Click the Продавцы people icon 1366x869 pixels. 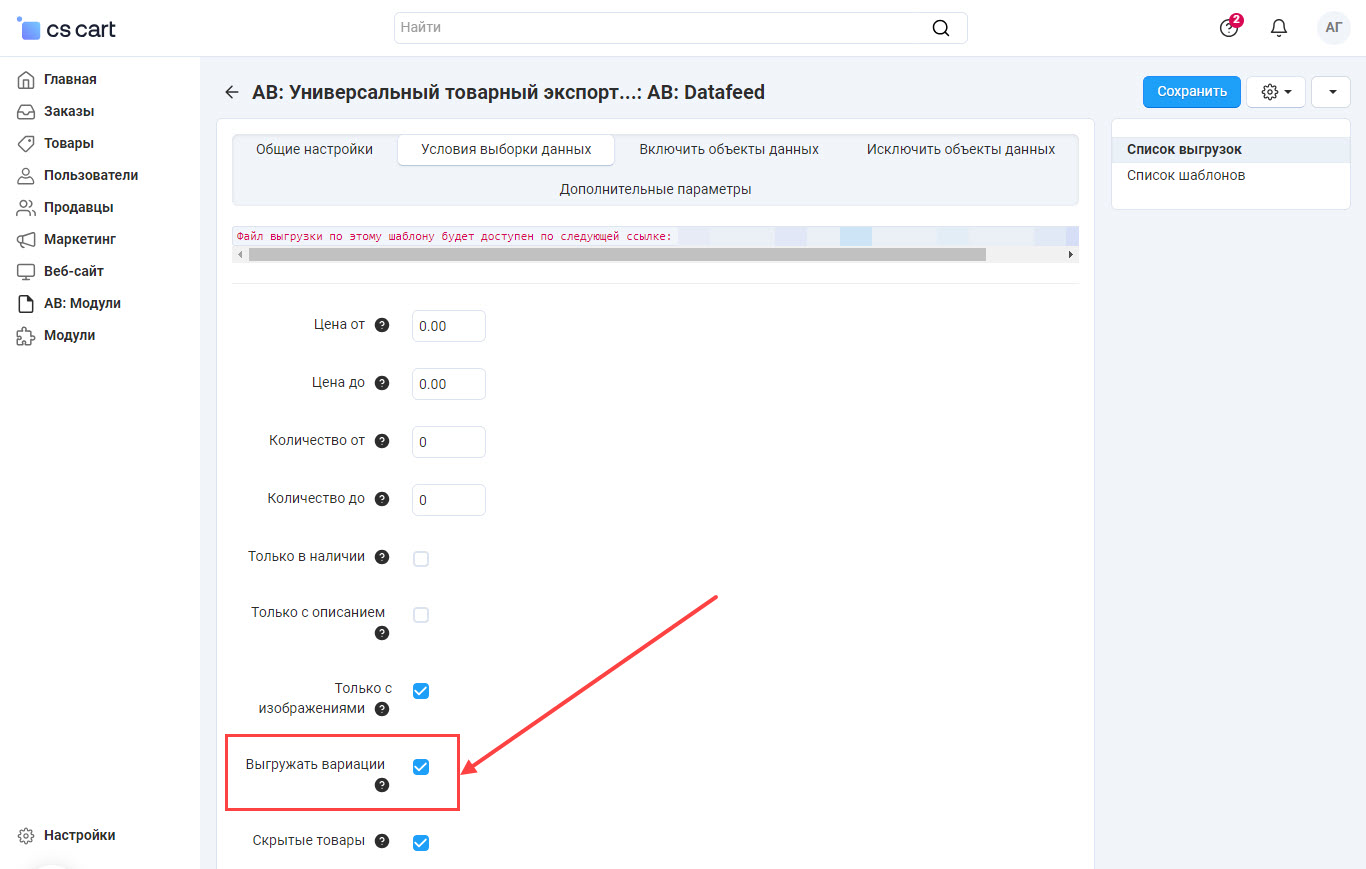point(26,207)
